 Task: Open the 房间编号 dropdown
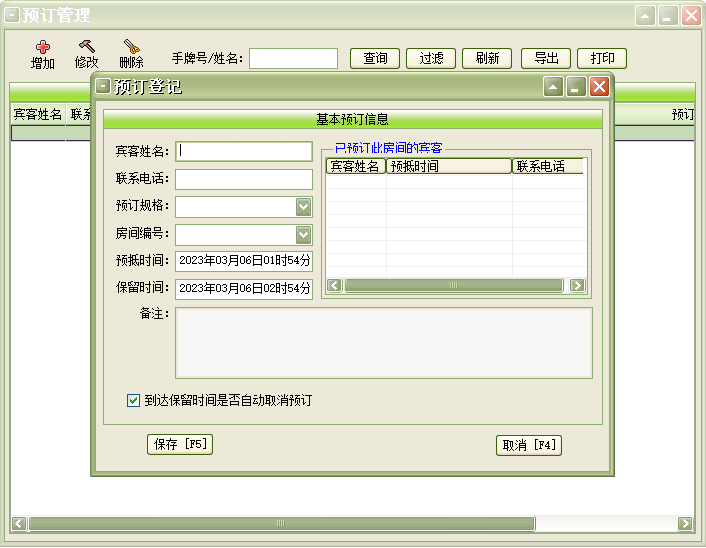coord(303,235)
